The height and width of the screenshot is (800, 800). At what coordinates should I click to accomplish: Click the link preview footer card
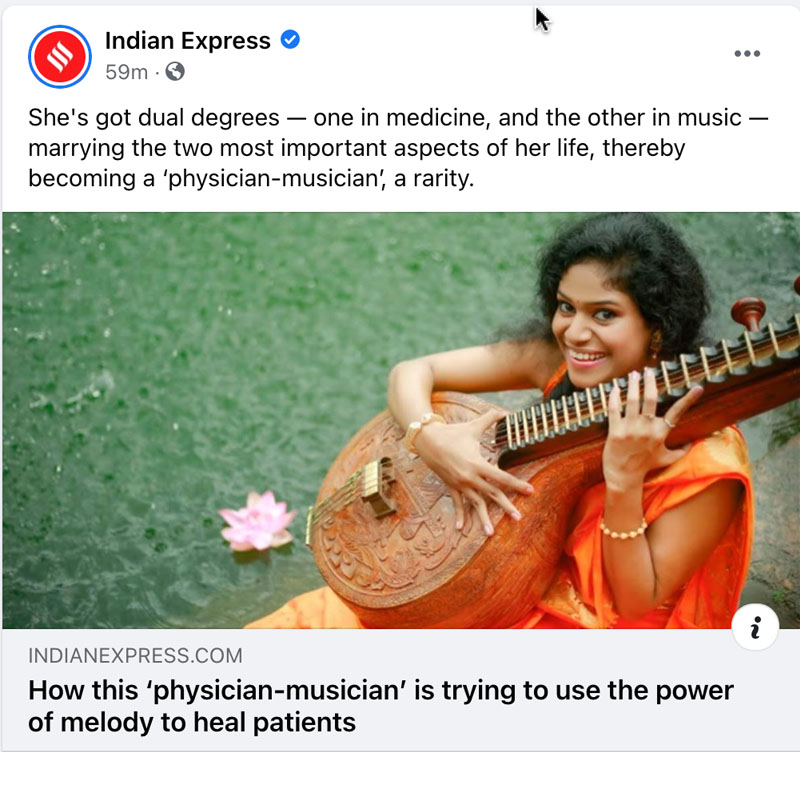pyautogui.click(x=401, y=690)
